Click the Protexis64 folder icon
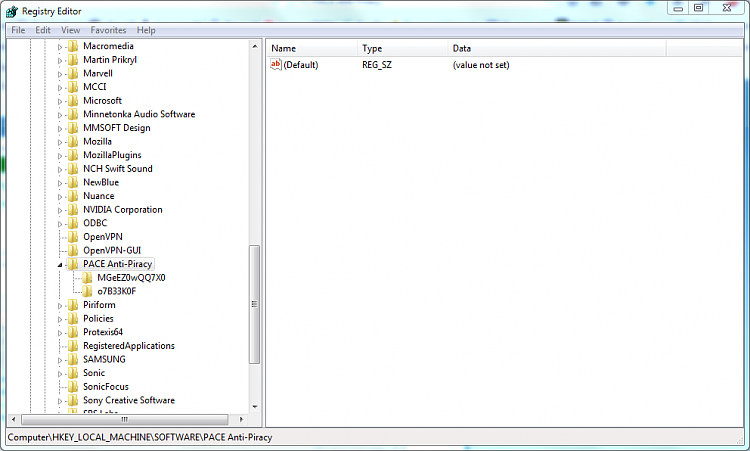 (73, 332)
